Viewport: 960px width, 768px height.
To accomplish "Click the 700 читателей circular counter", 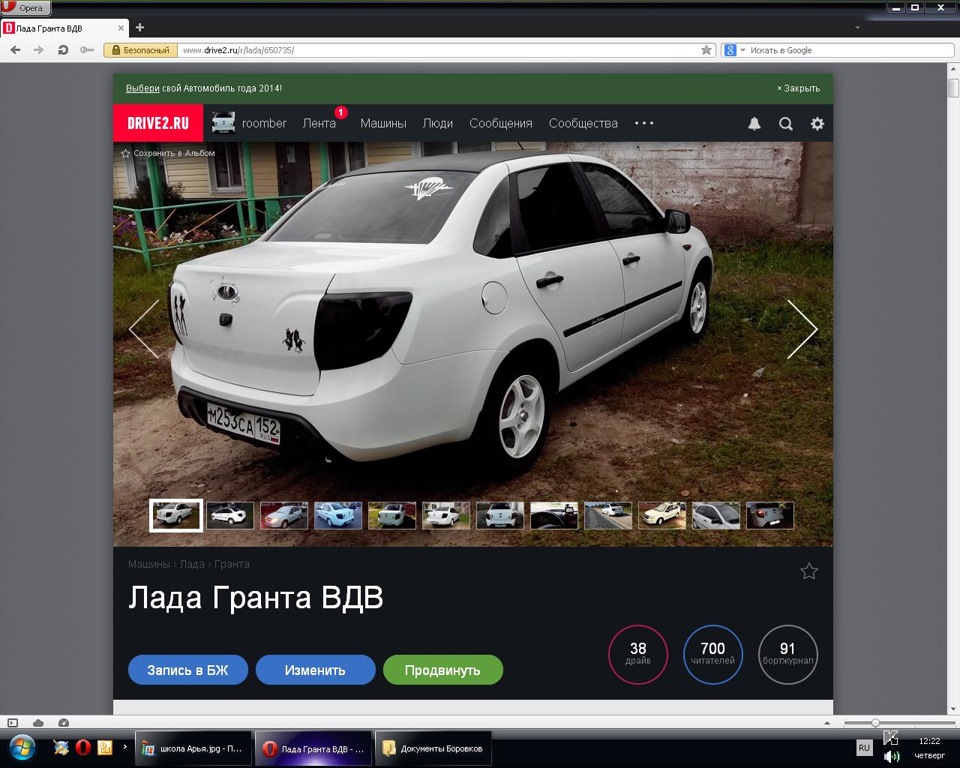I will pos(713,654).
